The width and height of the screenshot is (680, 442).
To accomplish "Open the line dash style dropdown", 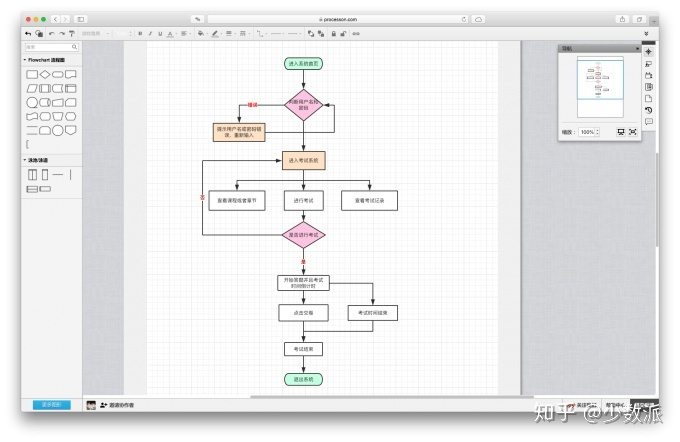I will 244,33.
